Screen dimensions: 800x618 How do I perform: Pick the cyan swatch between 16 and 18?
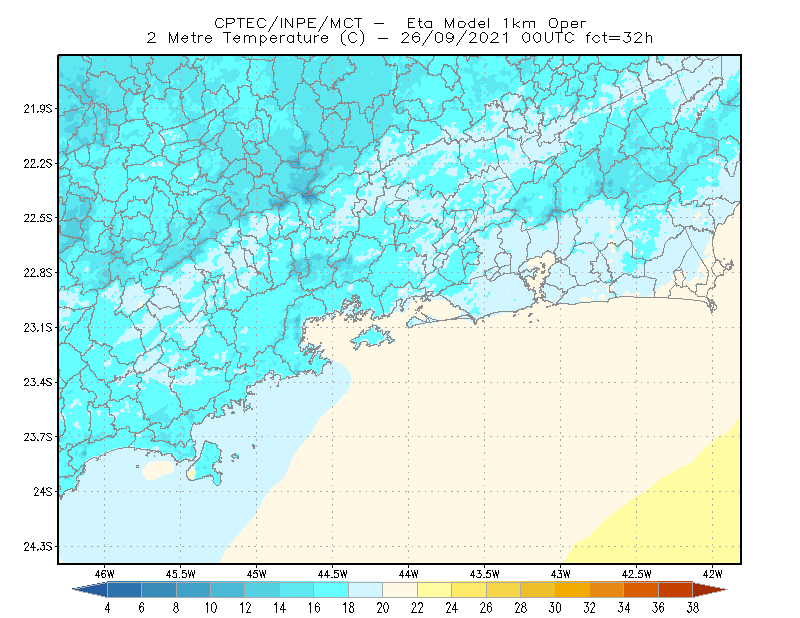(331, 590)
